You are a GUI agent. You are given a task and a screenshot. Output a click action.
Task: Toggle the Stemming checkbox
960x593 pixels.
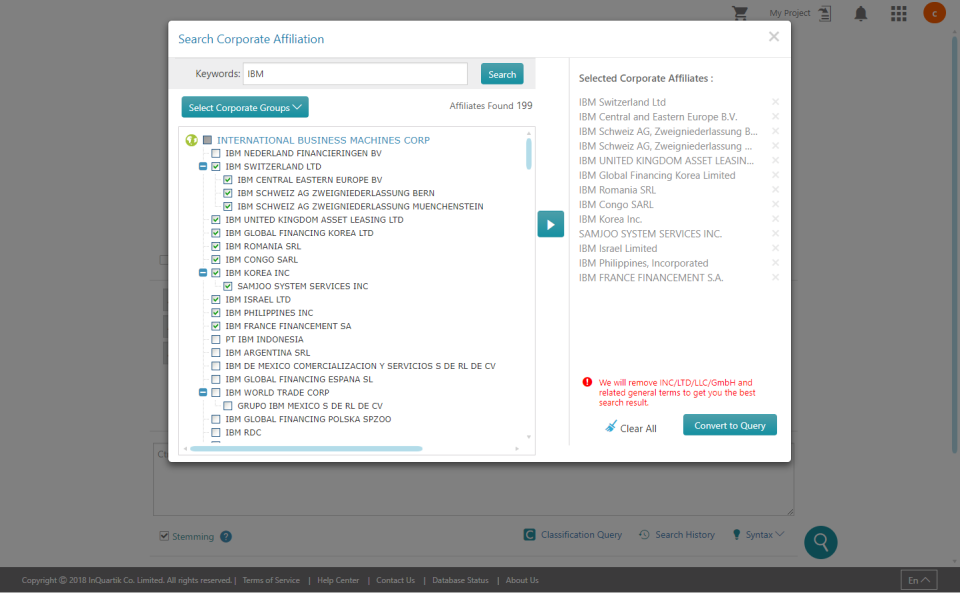pos(164,536)
